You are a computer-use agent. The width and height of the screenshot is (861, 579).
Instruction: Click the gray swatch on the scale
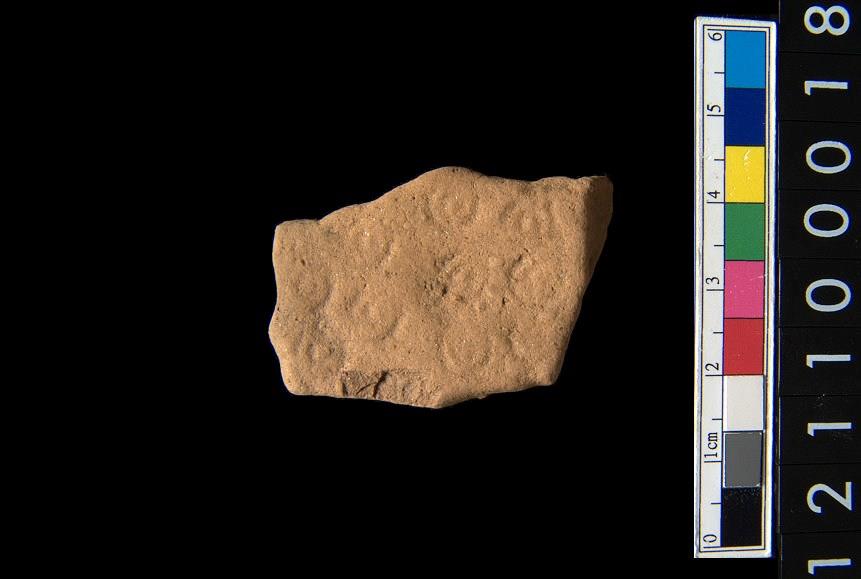point(743,460)
